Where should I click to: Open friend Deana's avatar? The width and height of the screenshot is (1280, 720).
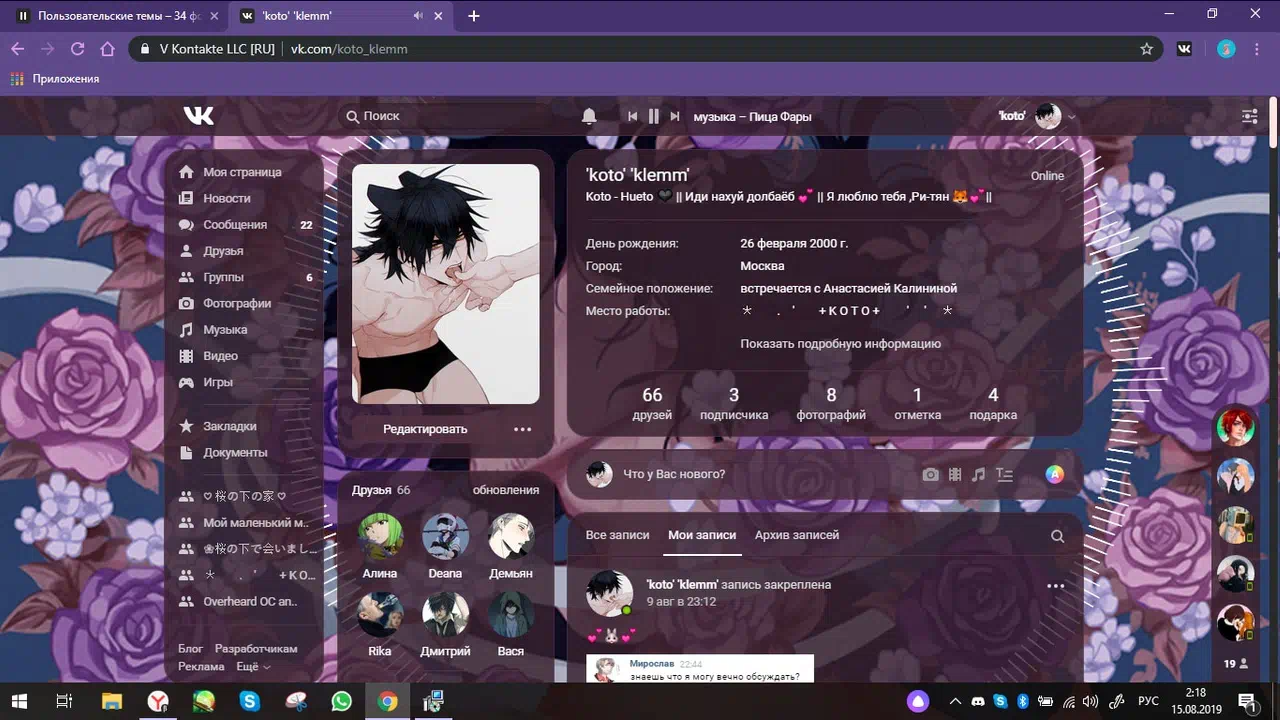(x=445, y=536)
